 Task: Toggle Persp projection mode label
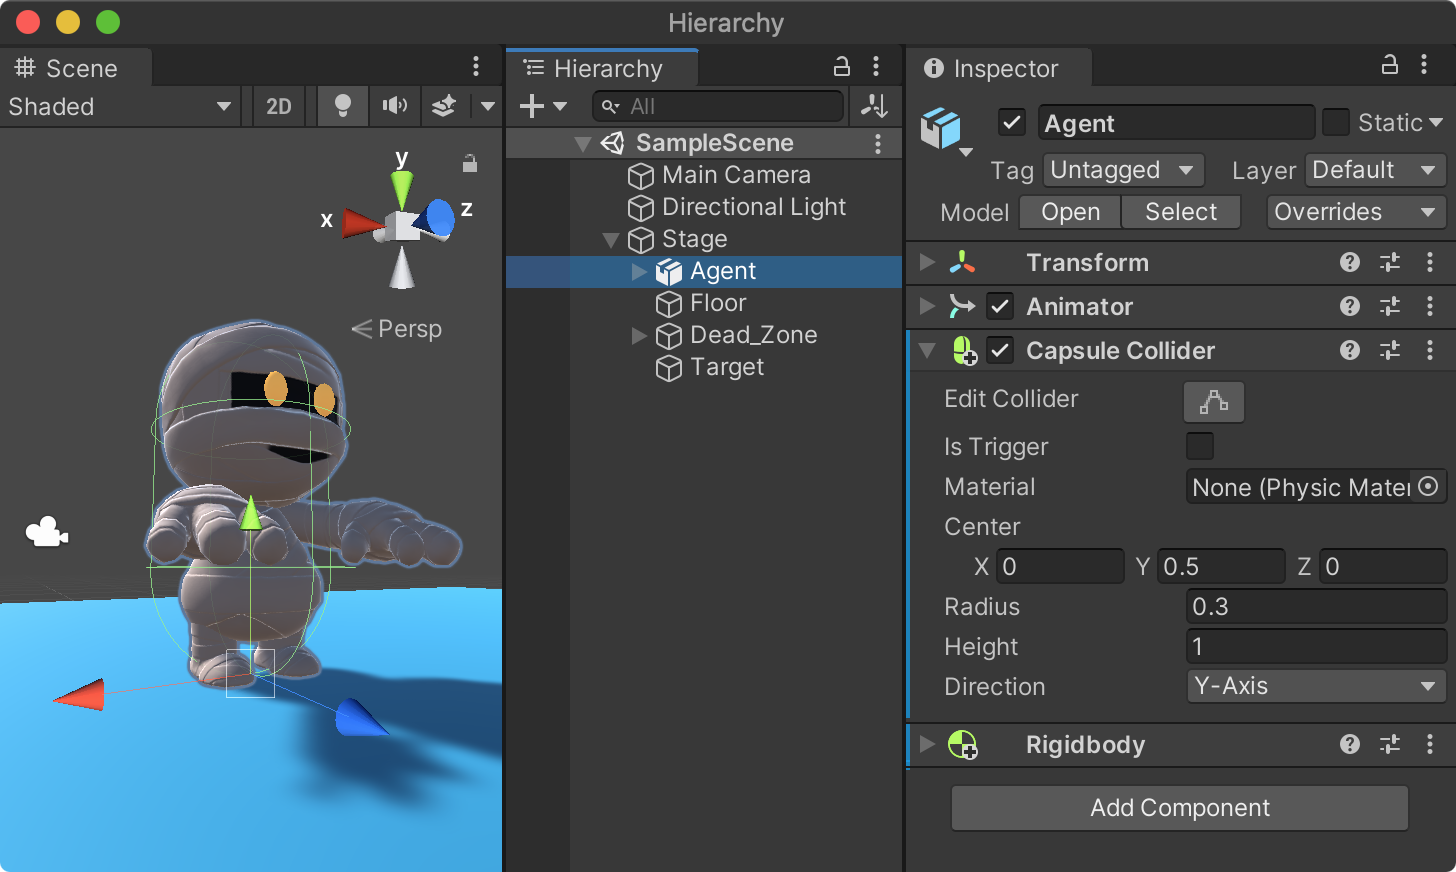click(x=397, y=329)
